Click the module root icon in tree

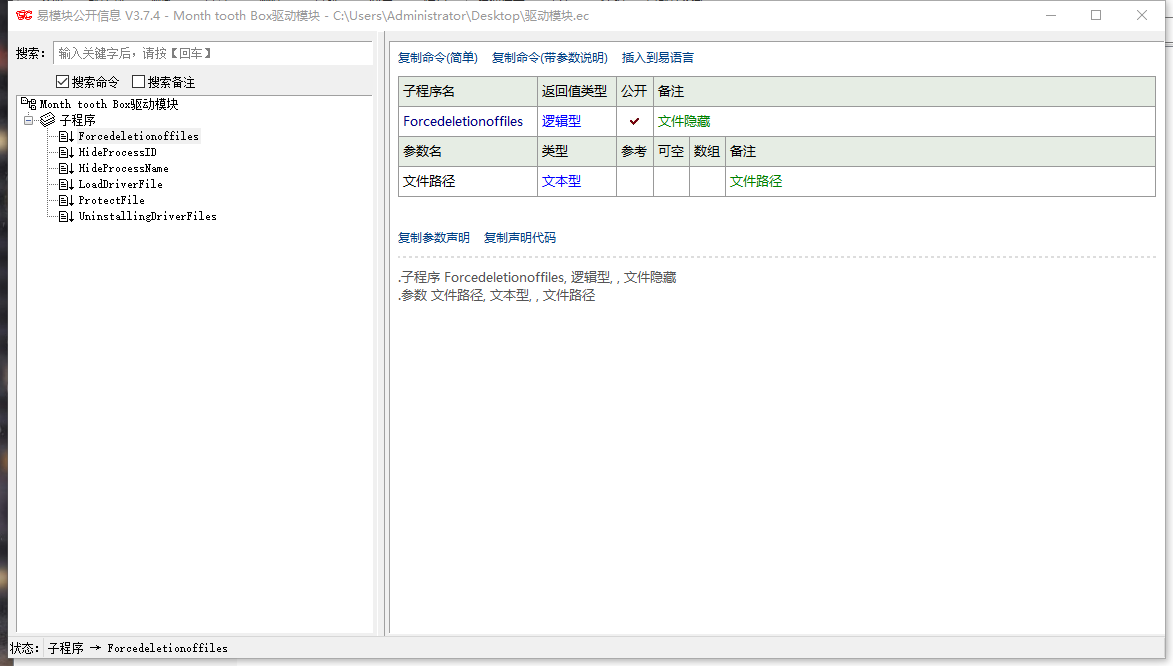[30, 104]
